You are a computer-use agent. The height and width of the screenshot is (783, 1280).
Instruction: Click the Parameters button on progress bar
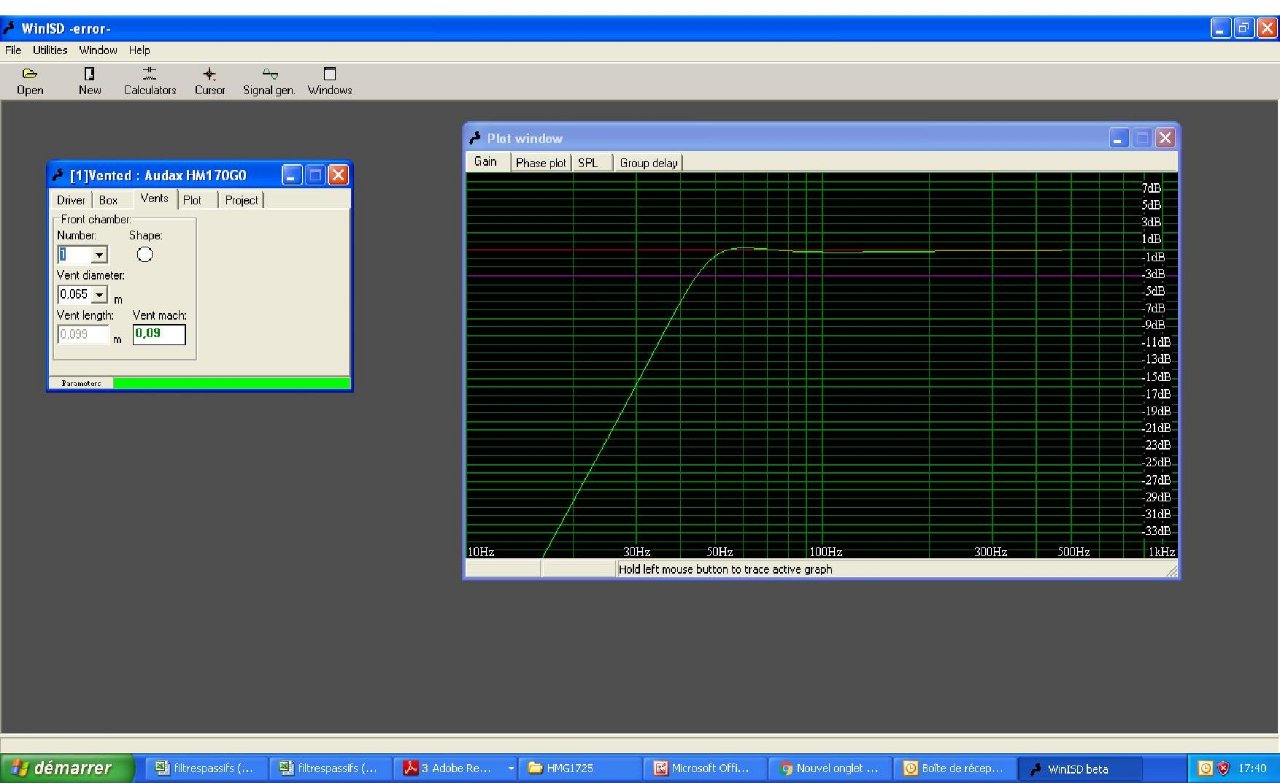(81, 383)
